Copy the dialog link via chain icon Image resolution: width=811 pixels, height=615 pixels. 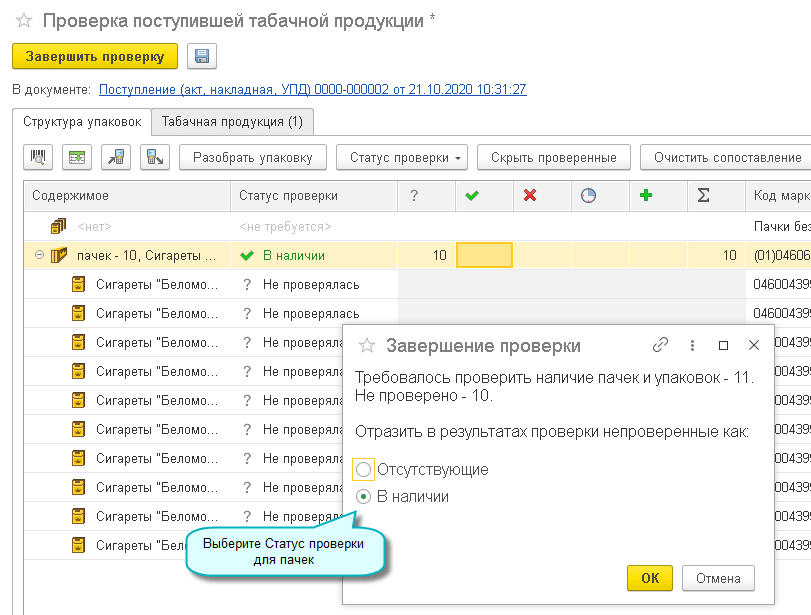point(660,345)
